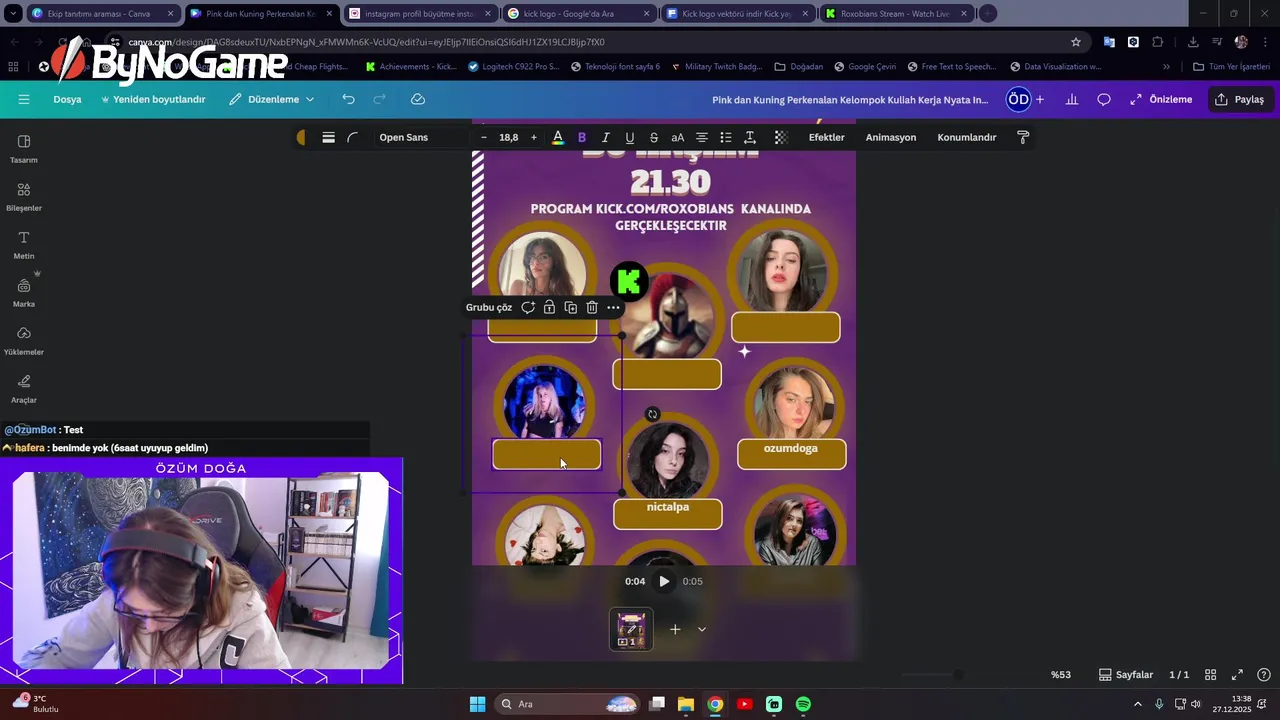Open border style lines icon
This screenshot has width=1280, height=720.
click(x=328, y=137)
